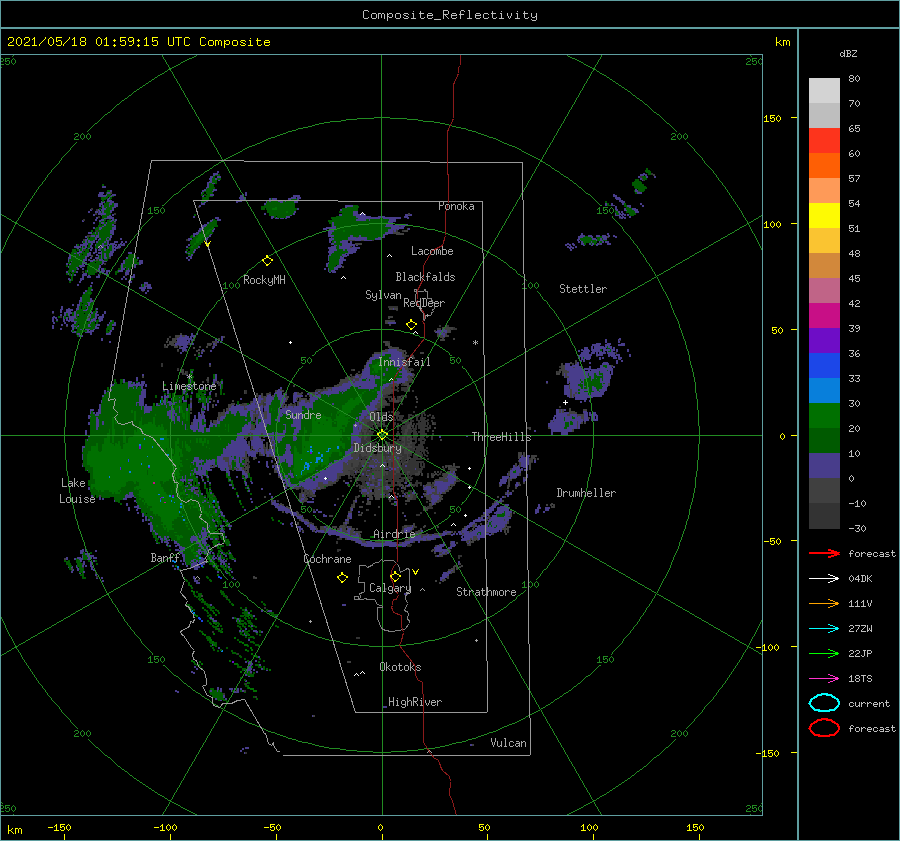Click the Innisfail city label
Image resolution: width=900 pixels, height=841 pixels.
tap(404, 362)
